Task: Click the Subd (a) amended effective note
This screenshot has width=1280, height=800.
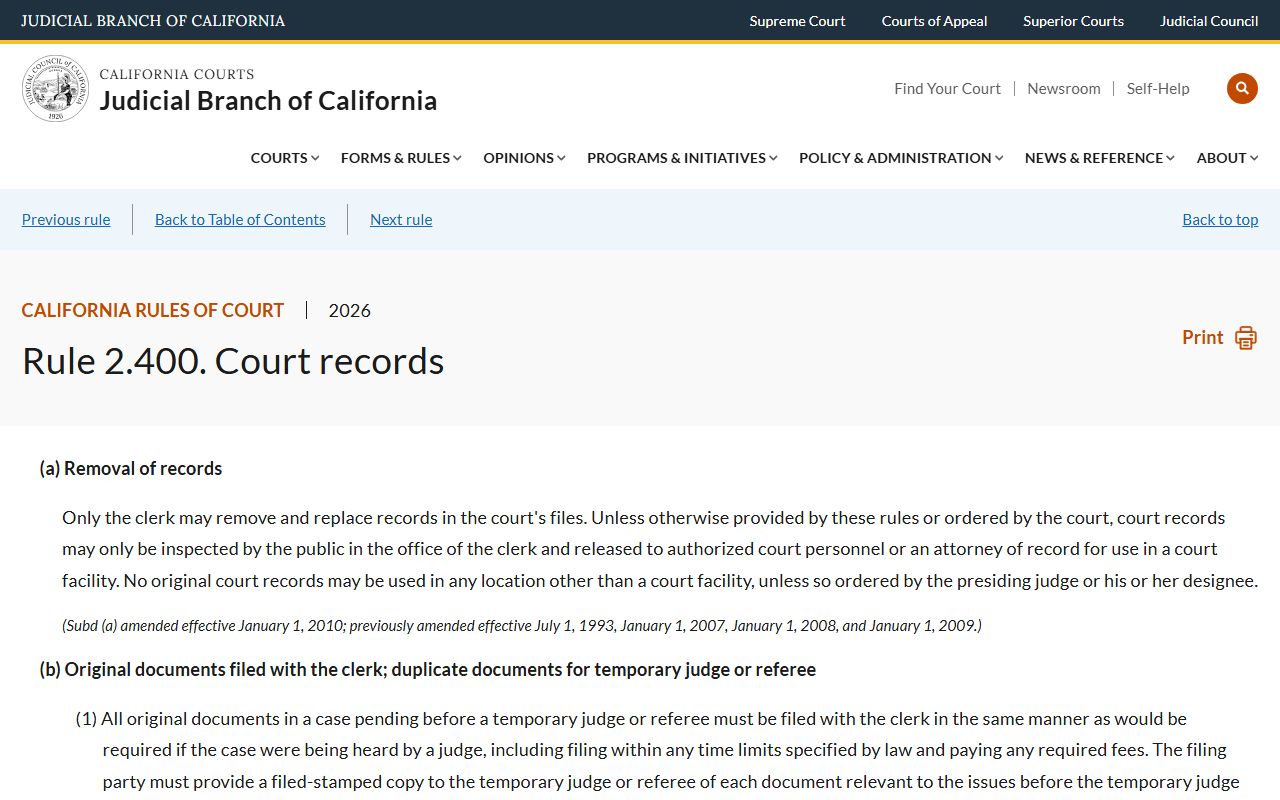Action: click(x=522, y=626)
